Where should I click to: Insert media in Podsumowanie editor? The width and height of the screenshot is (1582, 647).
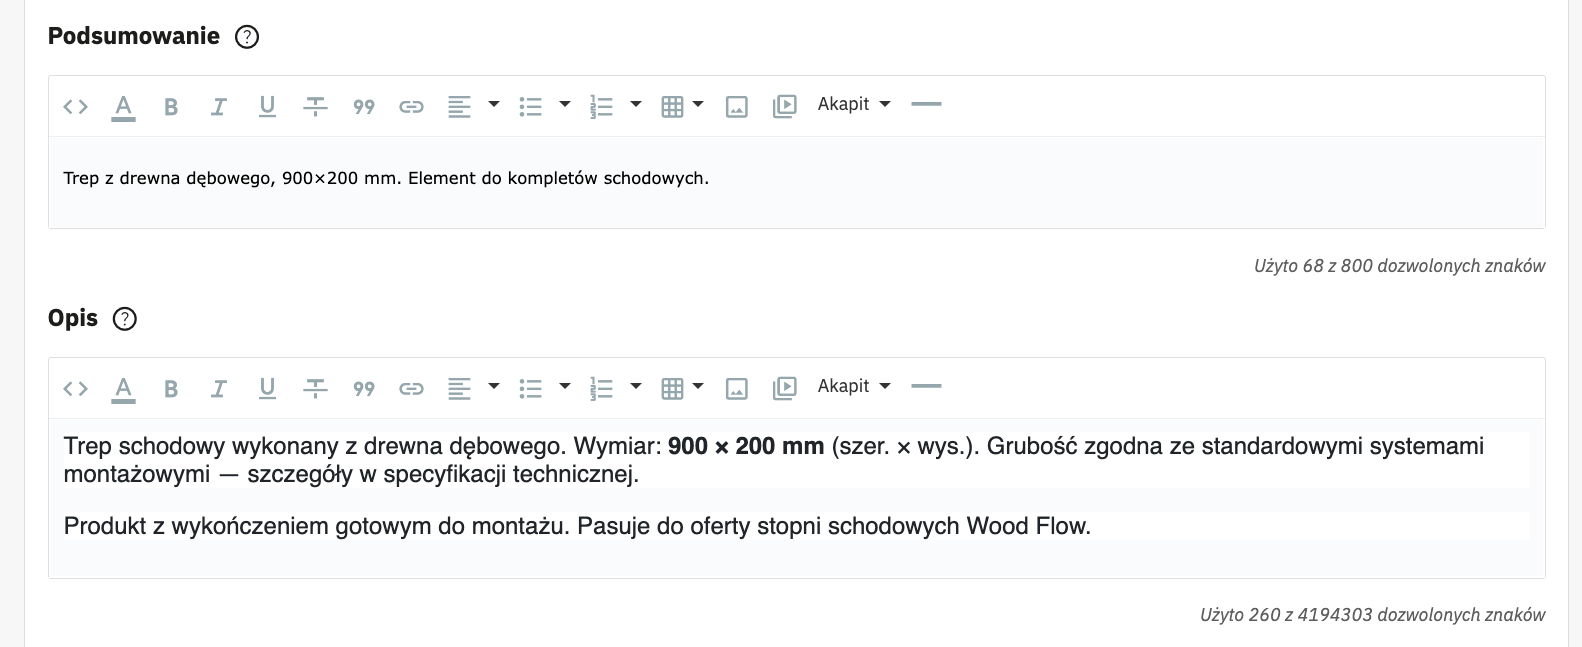click(785, 106)
